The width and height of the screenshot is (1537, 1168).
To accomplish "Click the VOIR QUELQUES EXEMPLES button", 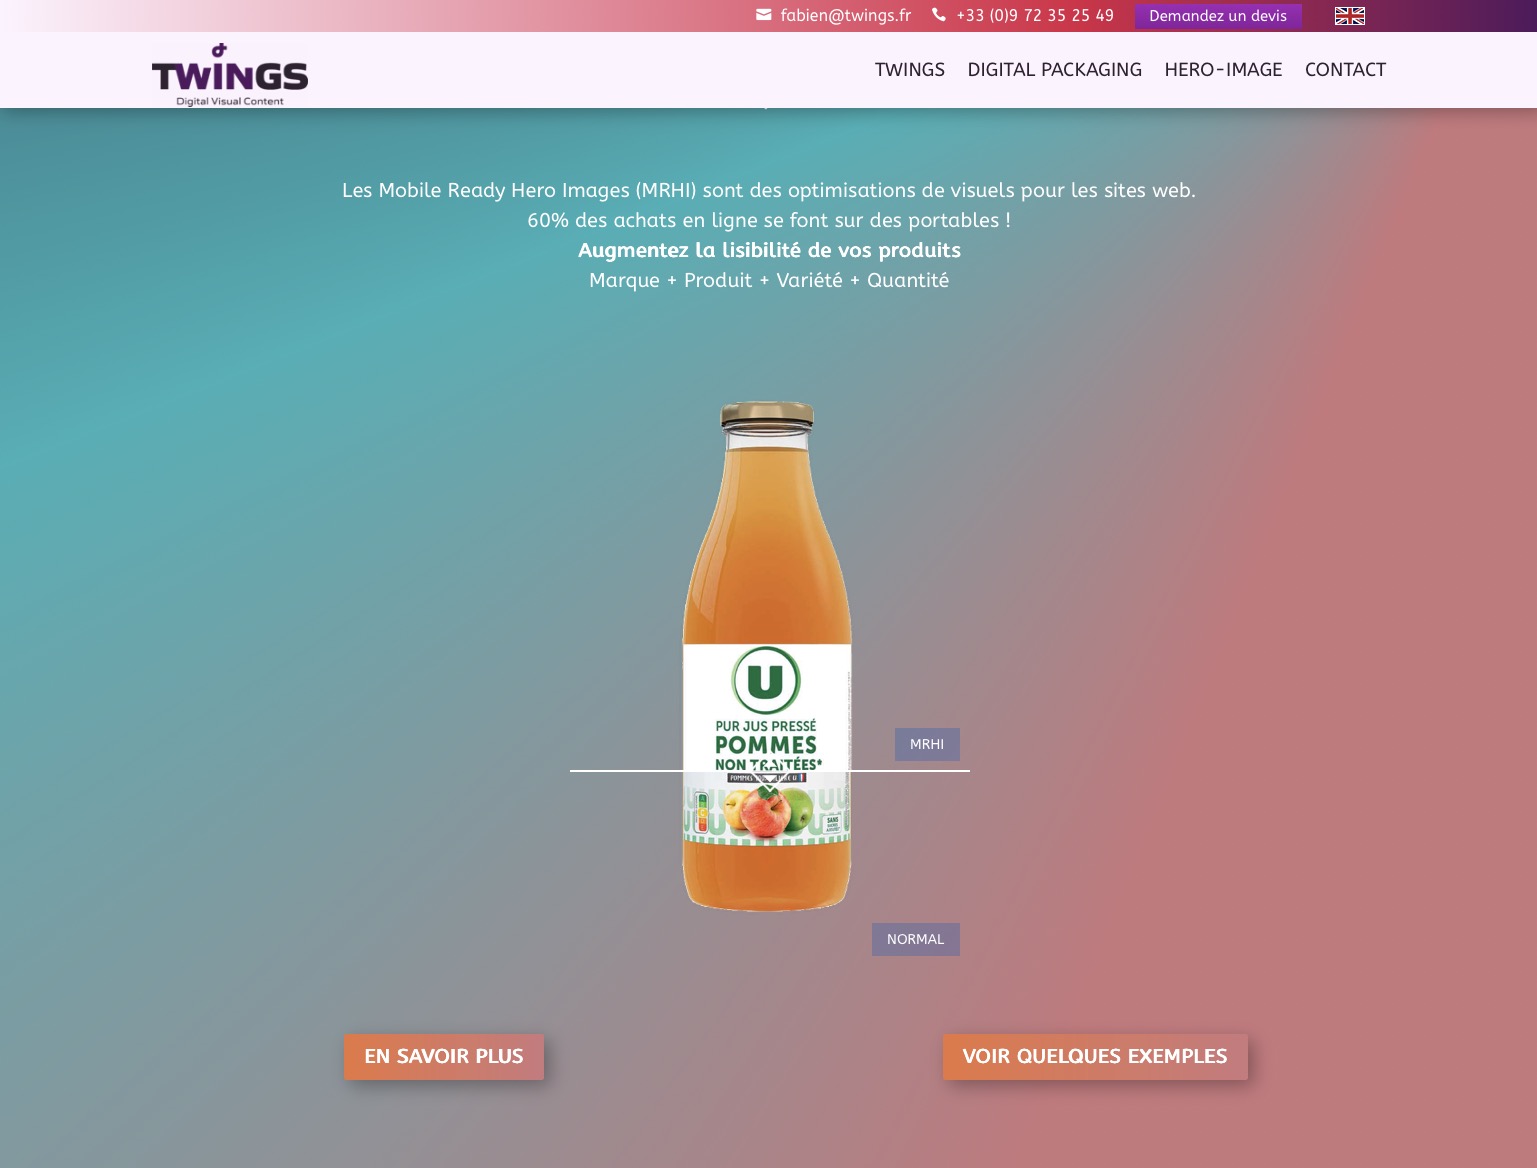I will click(1094, 1057).
